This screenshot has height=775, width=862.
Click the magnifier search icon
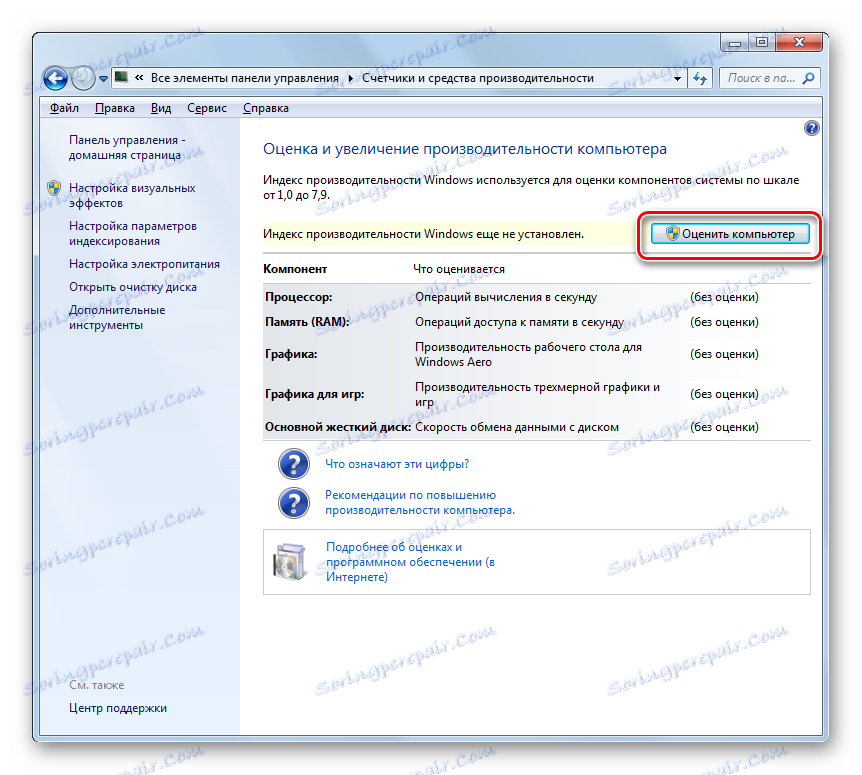tap(809, 78)
